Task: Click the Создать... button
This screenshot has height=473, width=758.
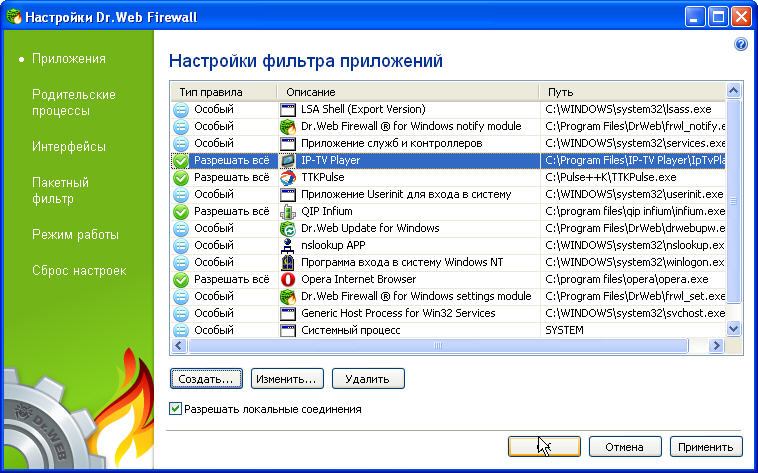Action: [x=206, y=379]
